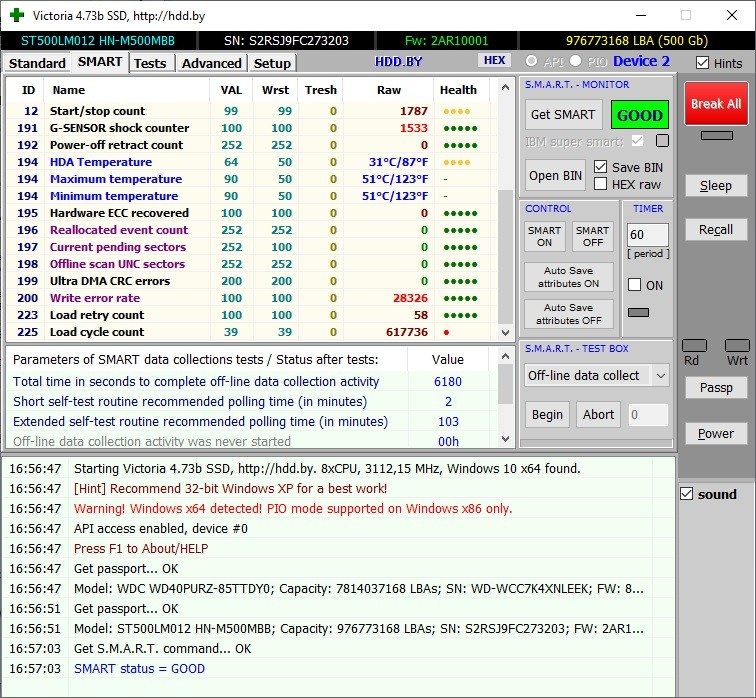Select the API radio button

click(x=531, y=61)
